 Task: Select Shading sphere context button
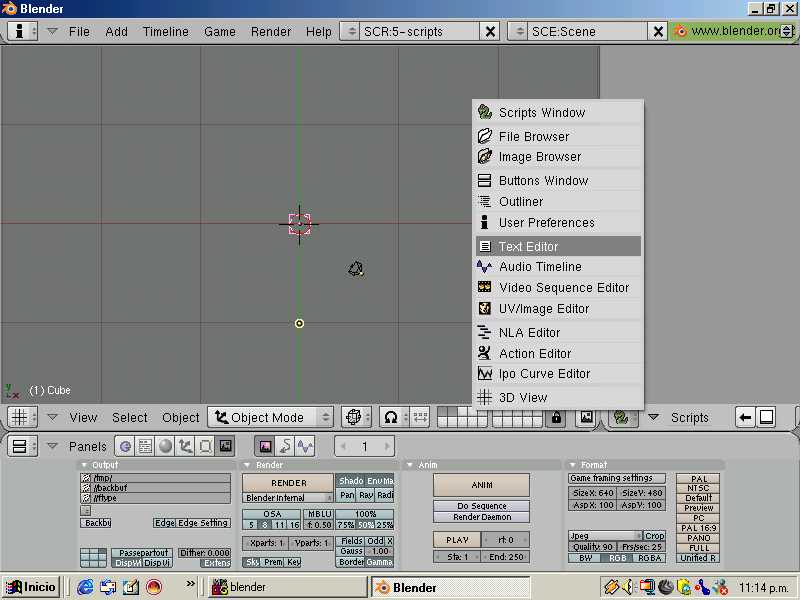(x=165, y=446)
